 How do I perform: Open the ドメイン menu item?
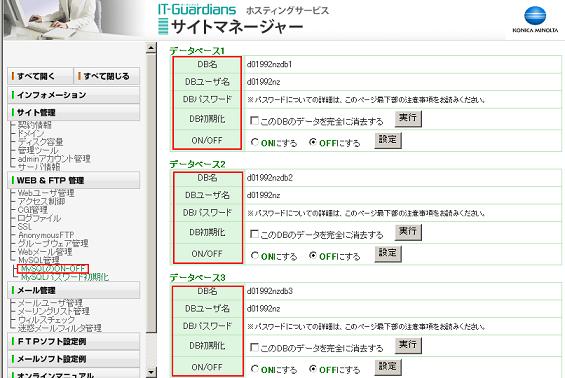31,133
